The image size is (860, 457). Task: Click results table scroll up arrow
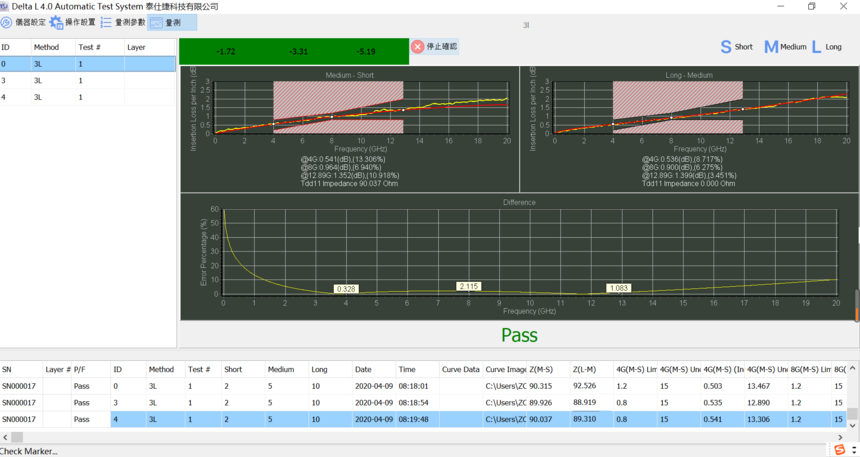click(x=852, y=368)
